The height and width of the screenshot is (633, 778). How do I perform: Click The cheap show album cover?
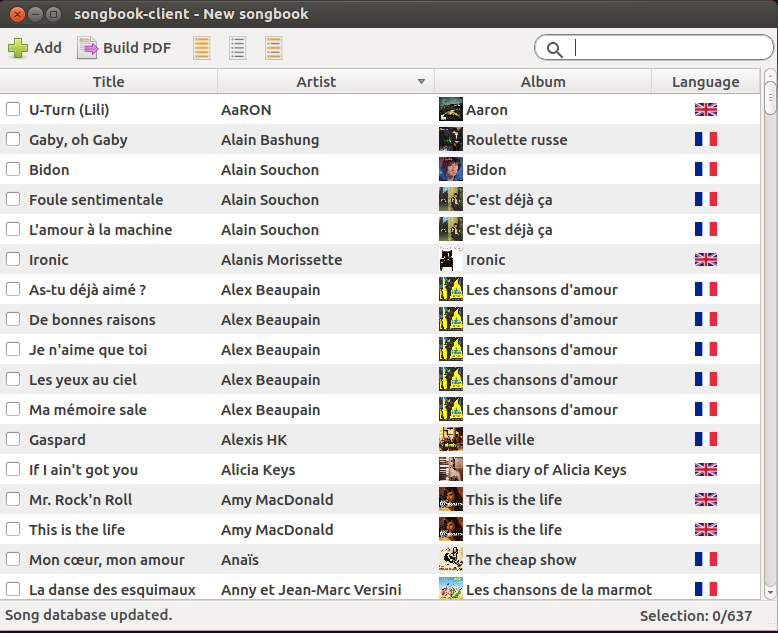pos(451,560)
